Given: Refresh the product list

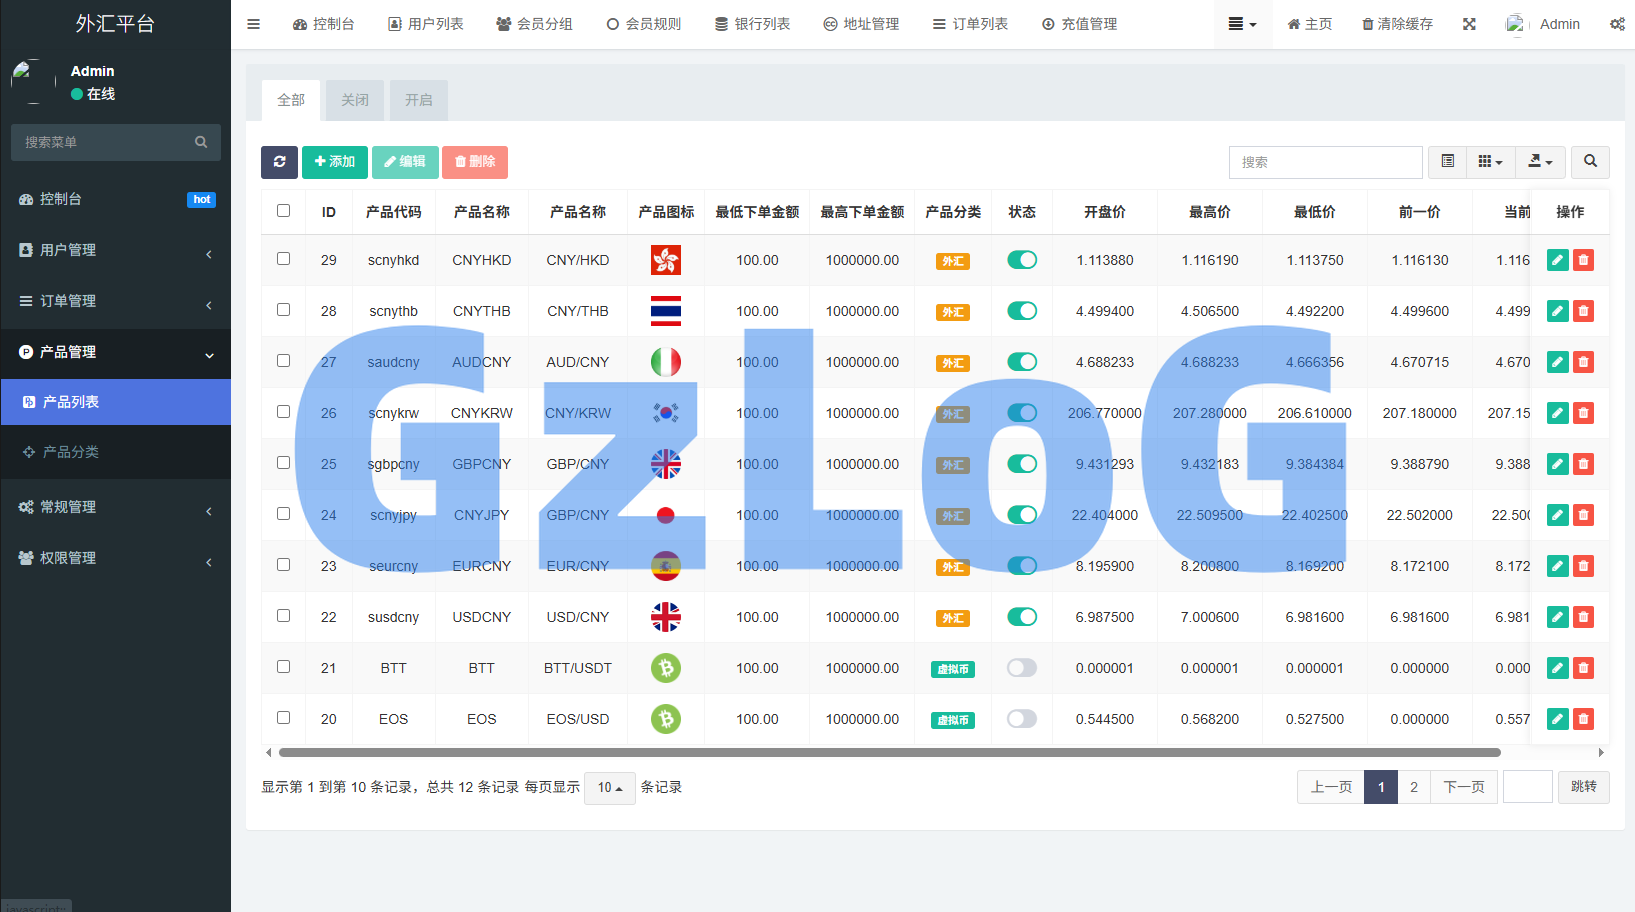Looking at the screenshot, I should (279, 162).
